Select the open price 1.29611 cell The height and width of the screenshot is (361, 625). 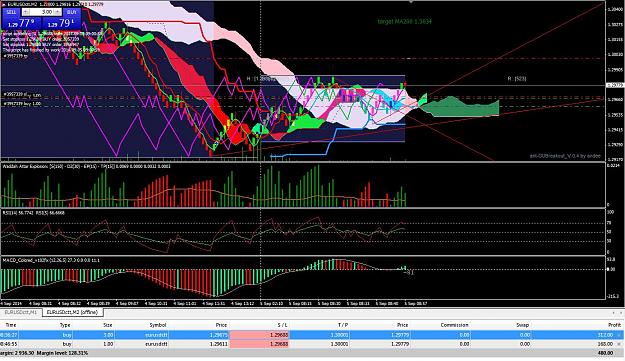point(219,344)
